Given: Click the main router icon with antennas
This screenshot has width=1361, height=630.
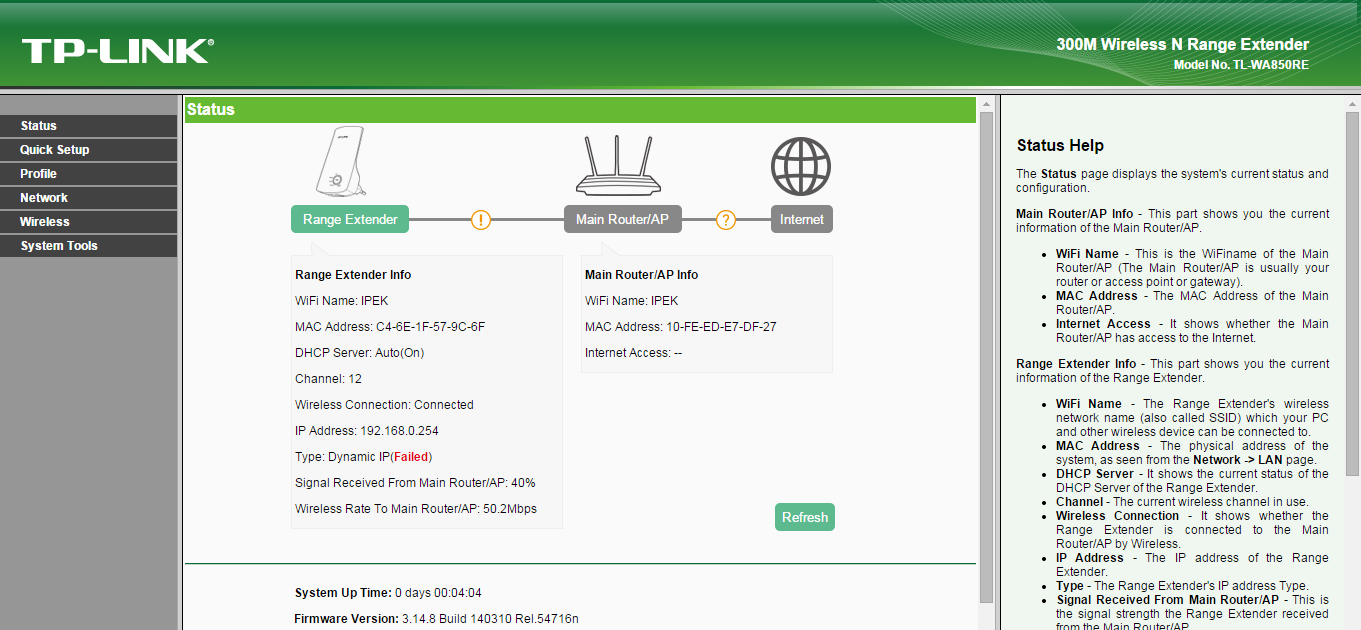Looking at the screenshot, I should (618, 165).
